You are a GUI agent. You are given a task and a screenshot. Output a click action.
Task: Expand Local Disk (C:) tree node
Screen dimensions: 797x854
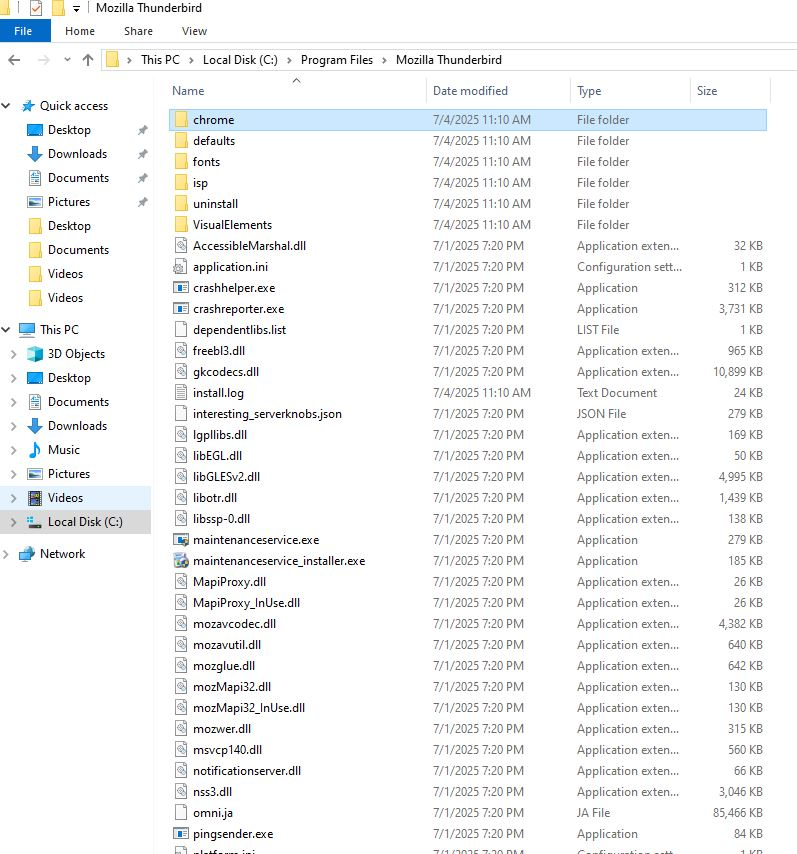pyautogui.click(x=14, y=522)
